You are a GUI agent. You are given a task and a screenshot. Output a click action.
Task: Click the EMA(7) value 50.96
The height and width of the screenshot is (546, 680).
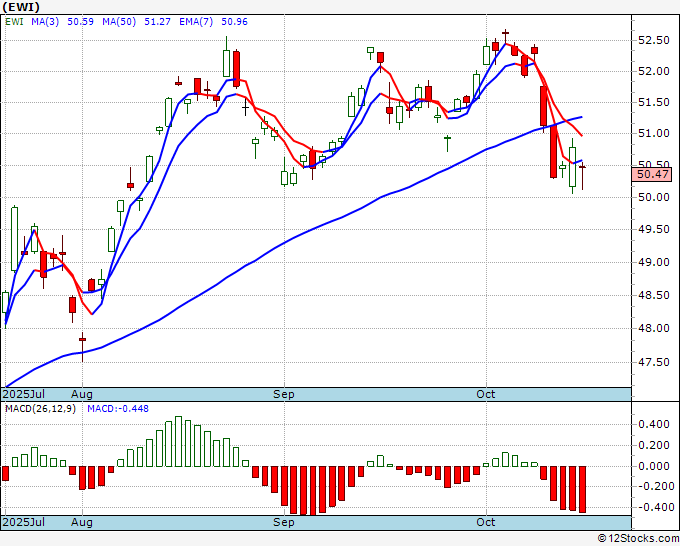pyautogui.click(x=235, y=21)
